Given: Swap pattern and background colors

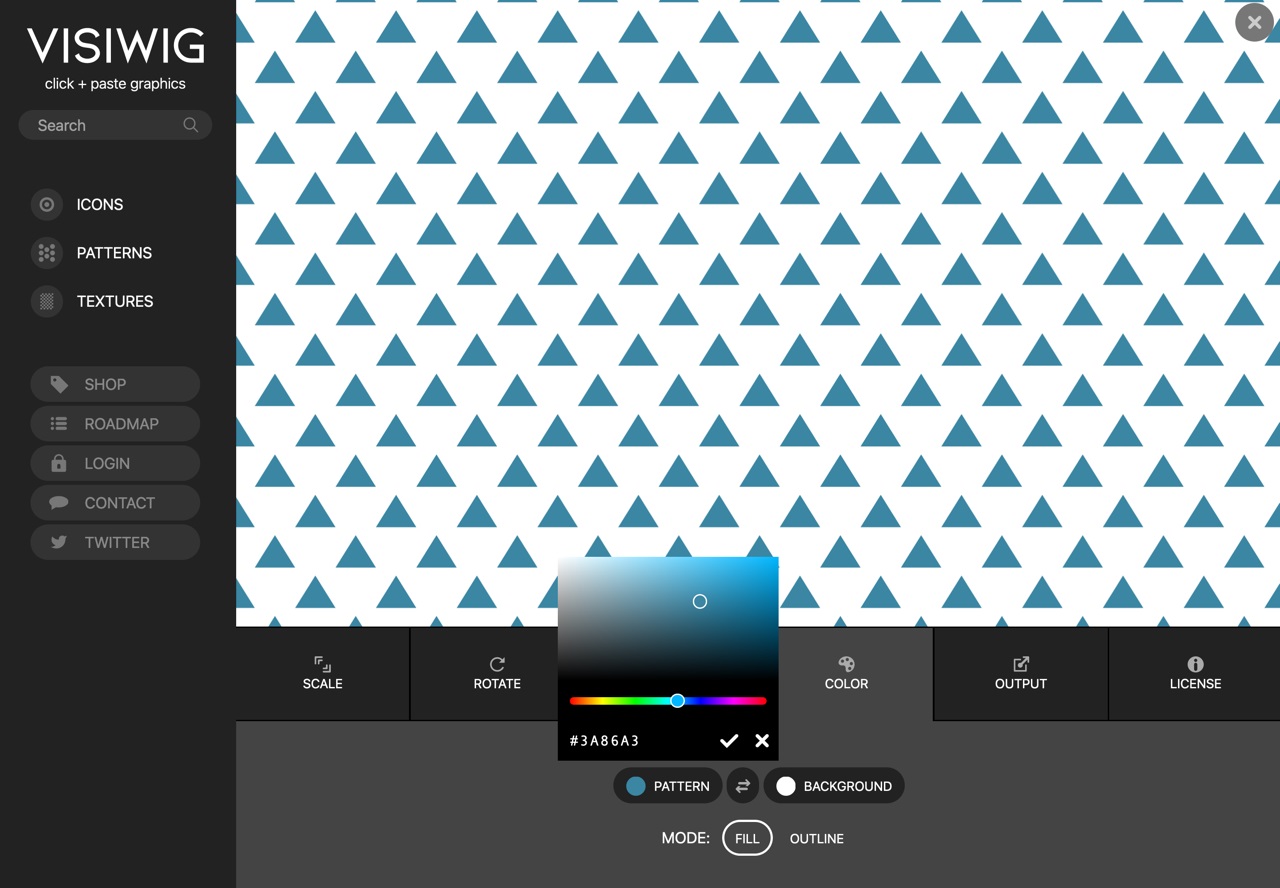Looking at the screenshot, I should point(743,786).
